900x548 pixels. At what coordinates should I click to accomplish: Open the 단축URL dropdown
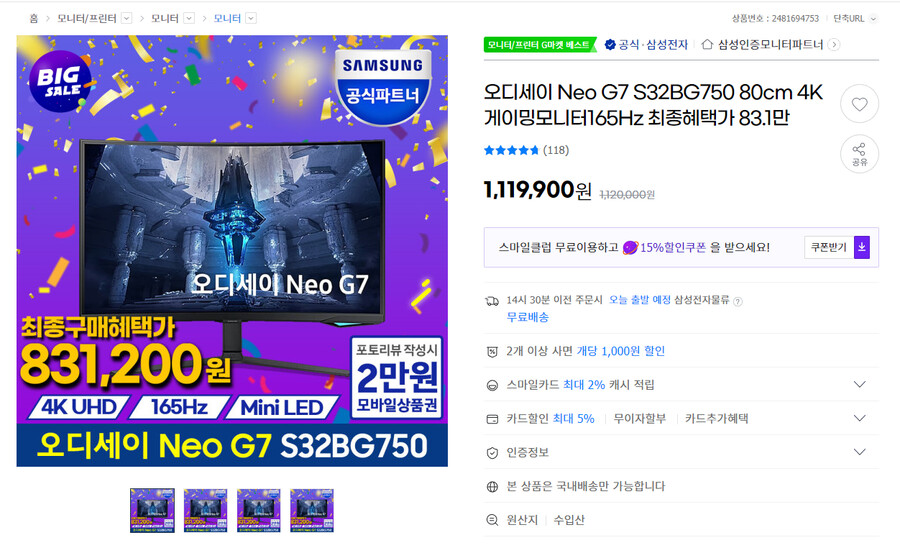[873, 18]
